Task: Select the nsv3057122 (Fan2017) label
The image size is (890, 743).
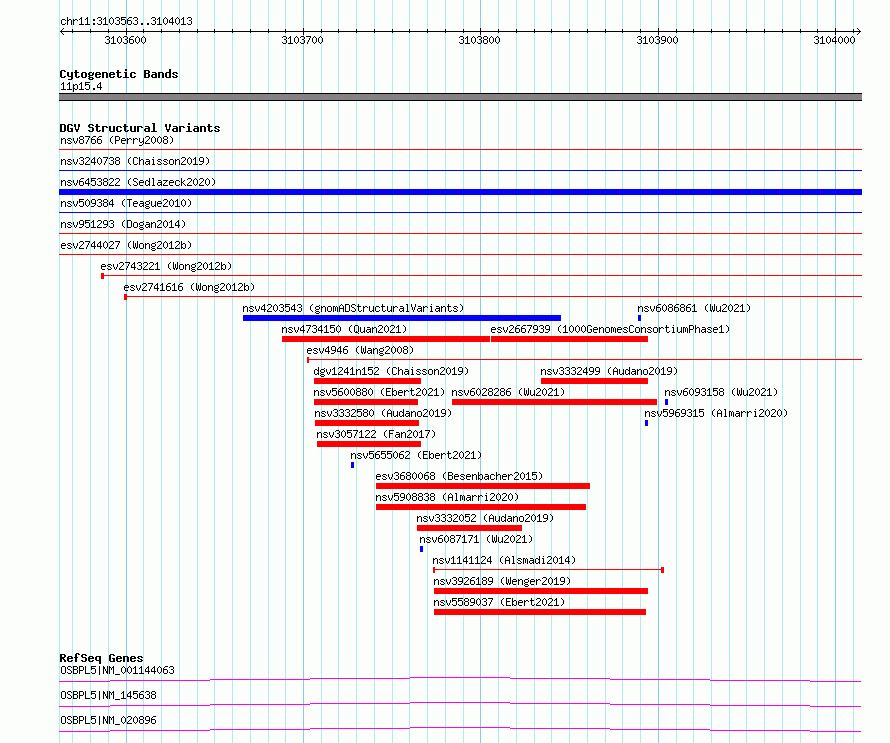Action: 376,434
